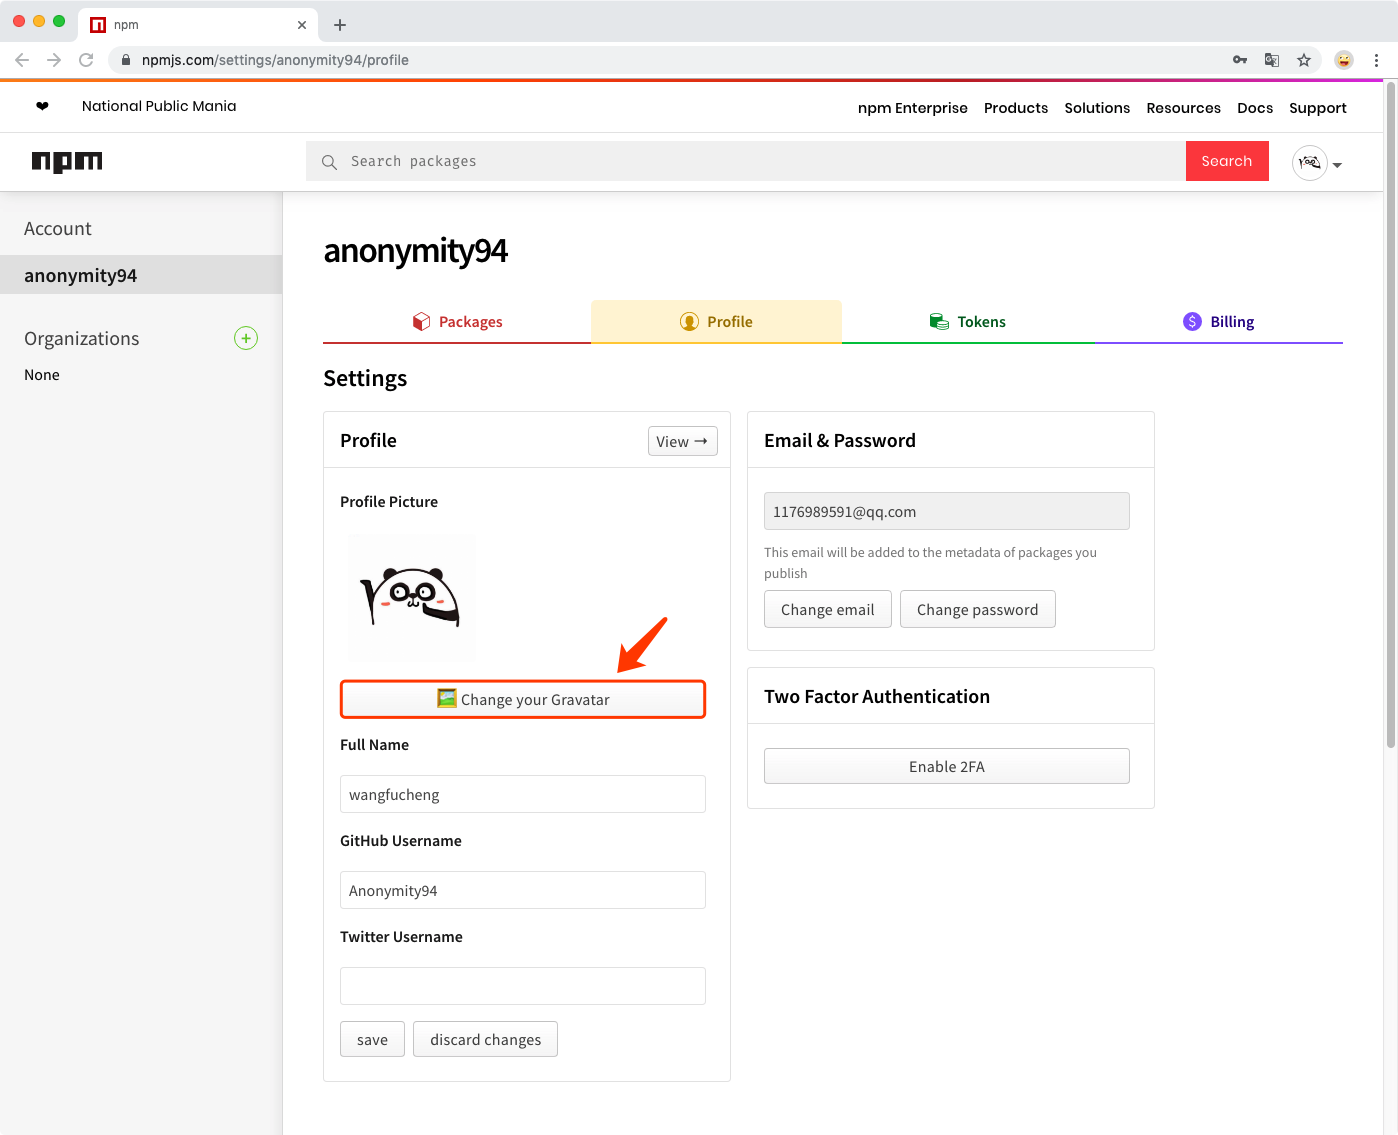Click the panda profile picture
The image size is (1398, 1135).
(411, 597)
